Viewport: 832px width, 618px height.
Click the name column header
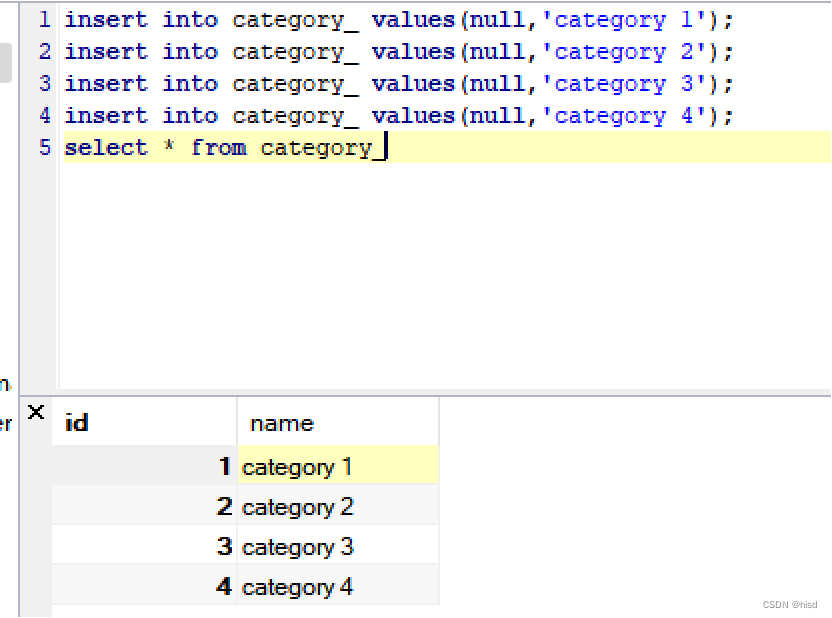point(281,422)
